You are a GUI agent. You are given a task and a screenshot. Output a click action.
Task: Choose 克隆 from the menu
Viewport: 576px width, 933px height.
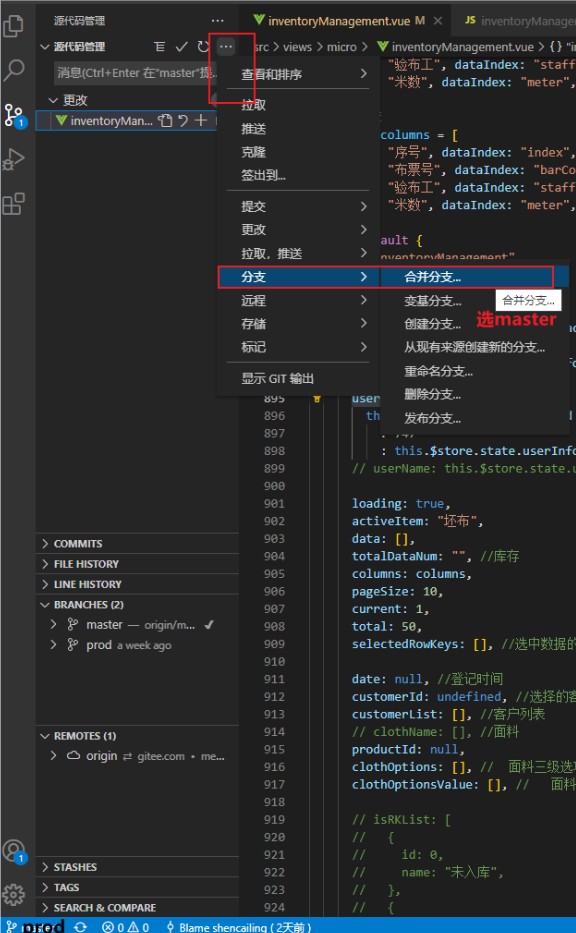[x=299, y=152]
